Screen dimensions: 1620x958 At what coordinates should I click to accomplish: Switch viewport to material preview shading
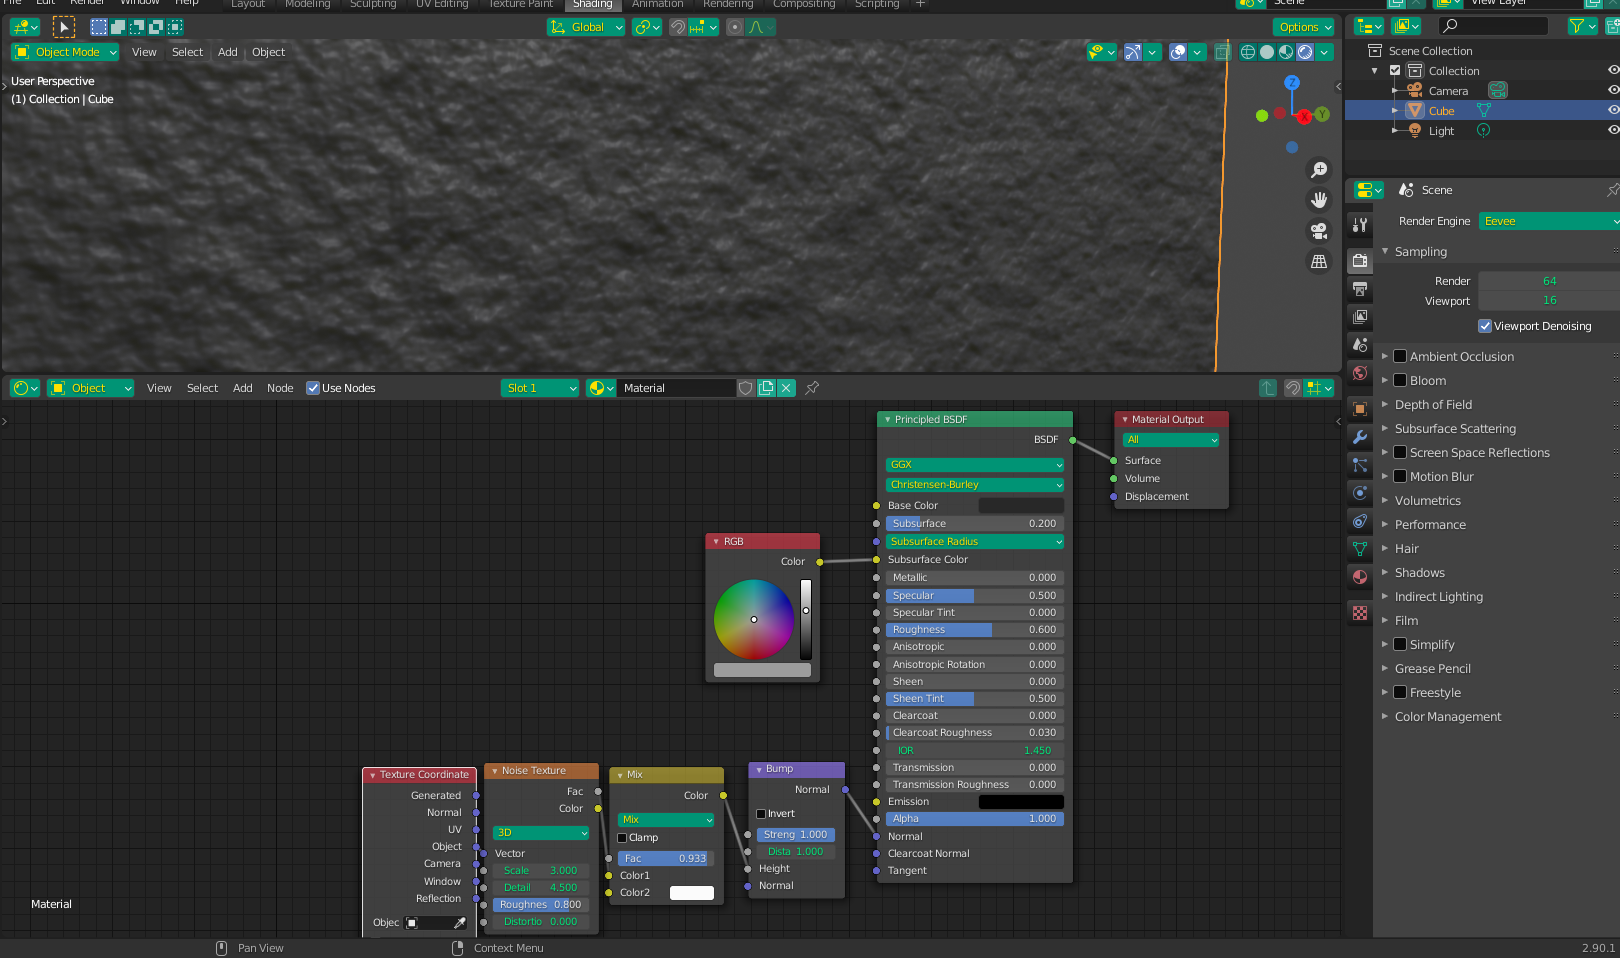(1286, 52)
